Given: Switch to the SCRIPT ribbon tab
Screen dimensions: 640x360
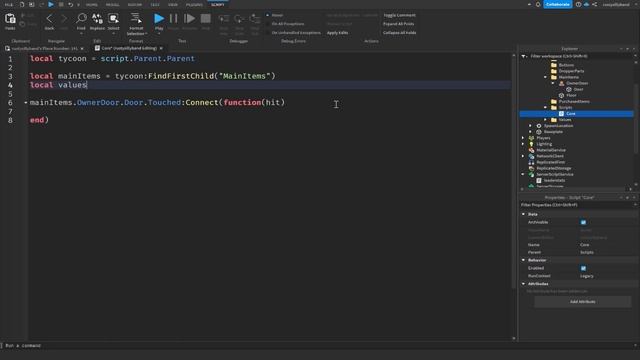Looking at the screenshot, I should (218, 4).
